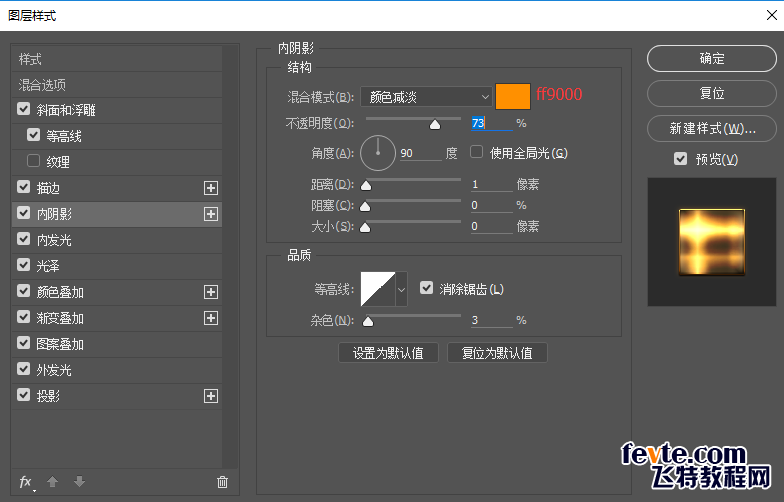Toggle the 内阴影 checkbox
Image resolution: width=784 pixels, height=502 pixels.
24,213
